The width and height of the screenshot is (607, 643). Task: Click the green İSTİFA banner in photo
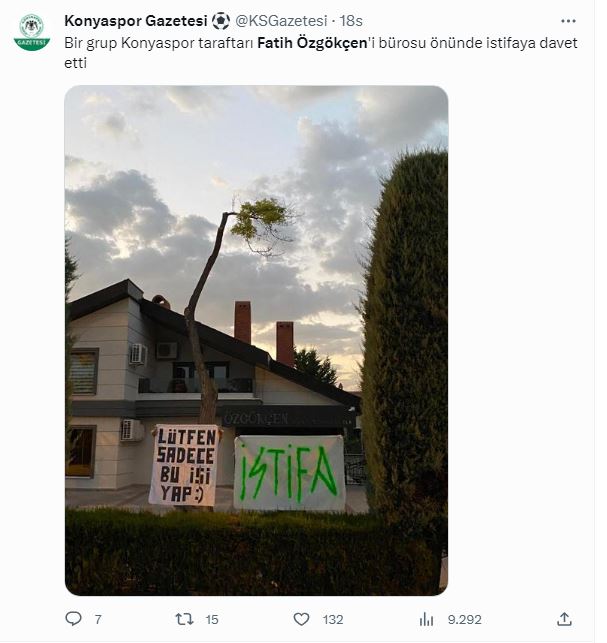pyautogui.click(x=290, y=473)
